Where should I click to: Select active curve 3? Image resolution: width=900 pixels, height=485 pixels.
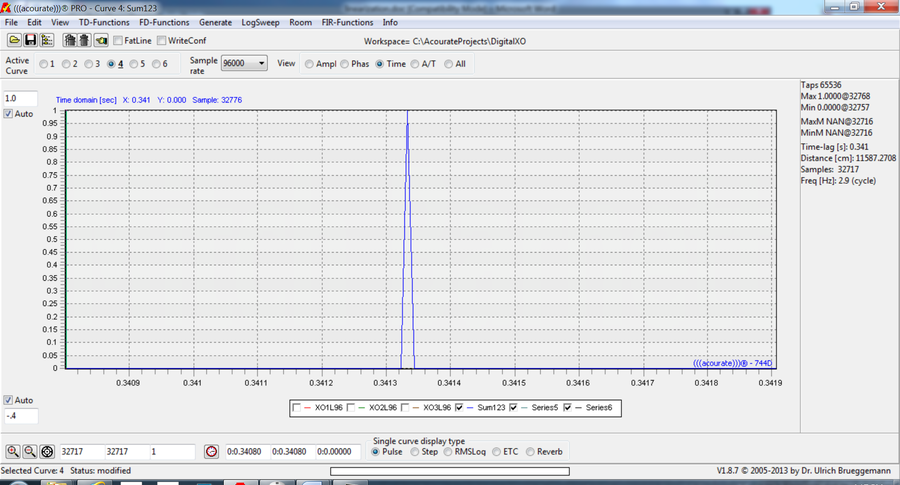click(88, 64)
